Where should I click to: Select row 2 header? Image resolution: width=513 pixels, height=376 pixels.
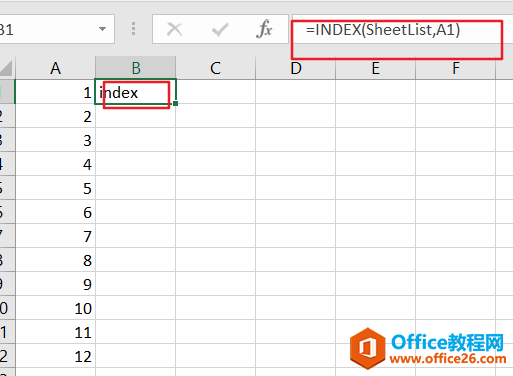(7, 116)
